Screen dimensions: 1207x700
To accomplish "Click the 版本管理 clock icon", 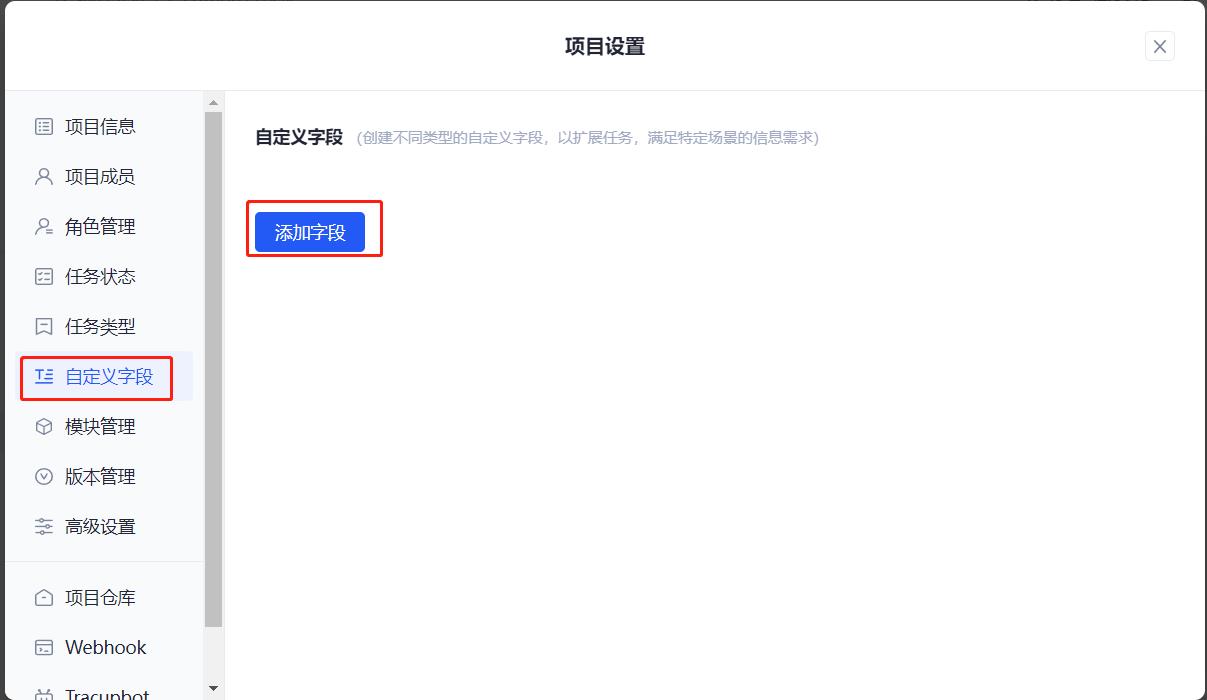I will (x=43, y=477).
